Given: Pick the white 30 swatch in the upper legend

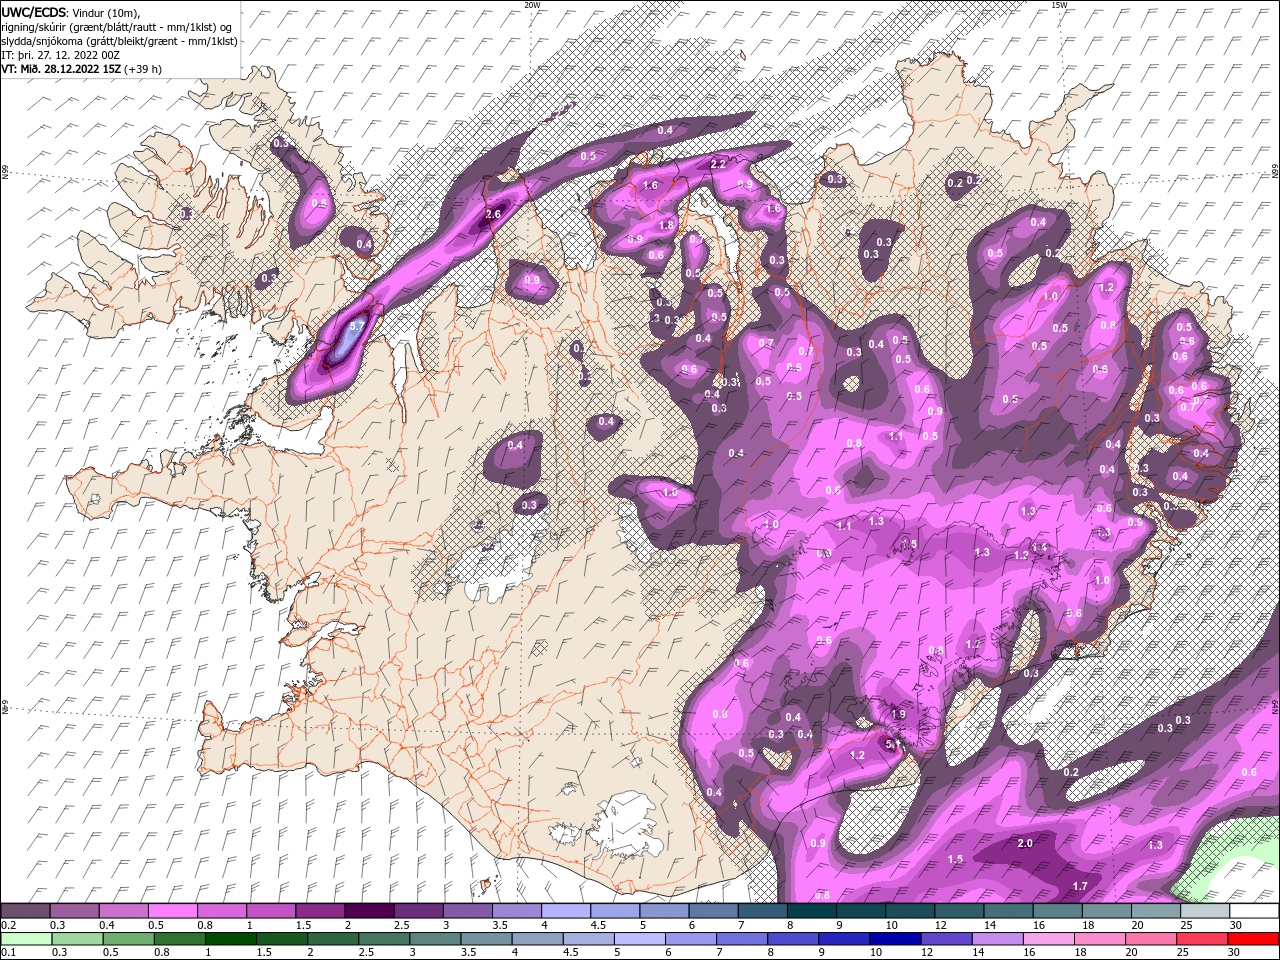Looking at the screenshot, I should (x=1254, y=911).
